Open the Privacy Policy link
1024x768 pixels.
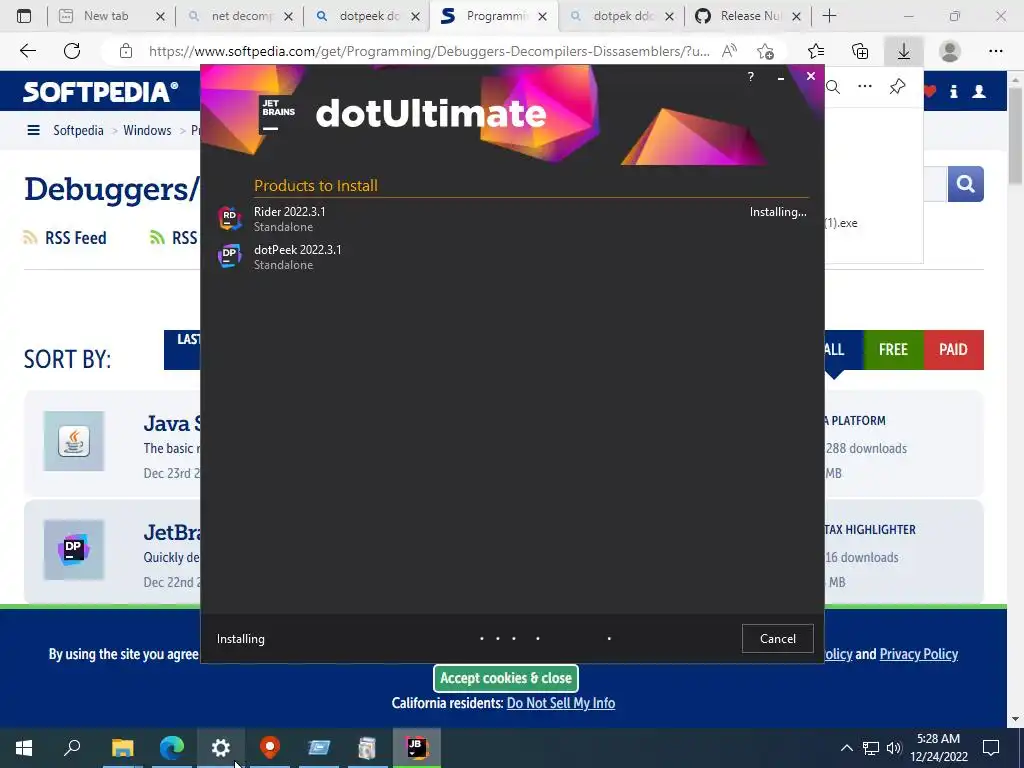coord(918,654)
